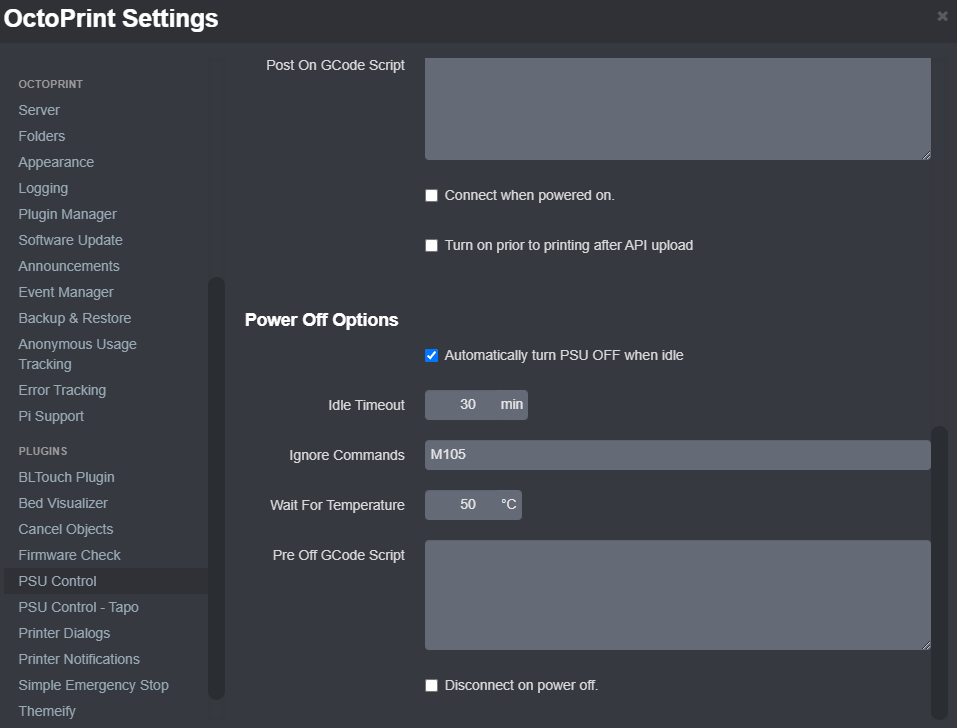Screen dimensions: 957x728
Task: Check Turn on prior to printing option
Action: pyautogui.click(x=432, y=246)
